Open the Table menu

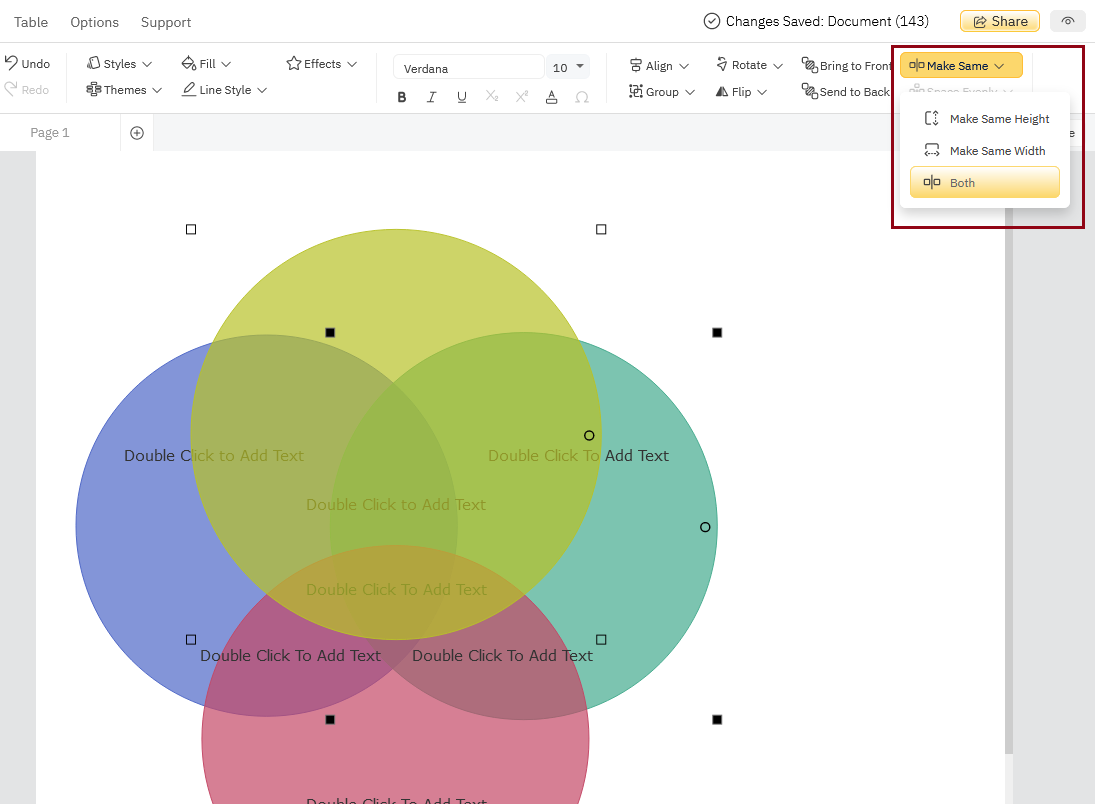coord(31,22)
